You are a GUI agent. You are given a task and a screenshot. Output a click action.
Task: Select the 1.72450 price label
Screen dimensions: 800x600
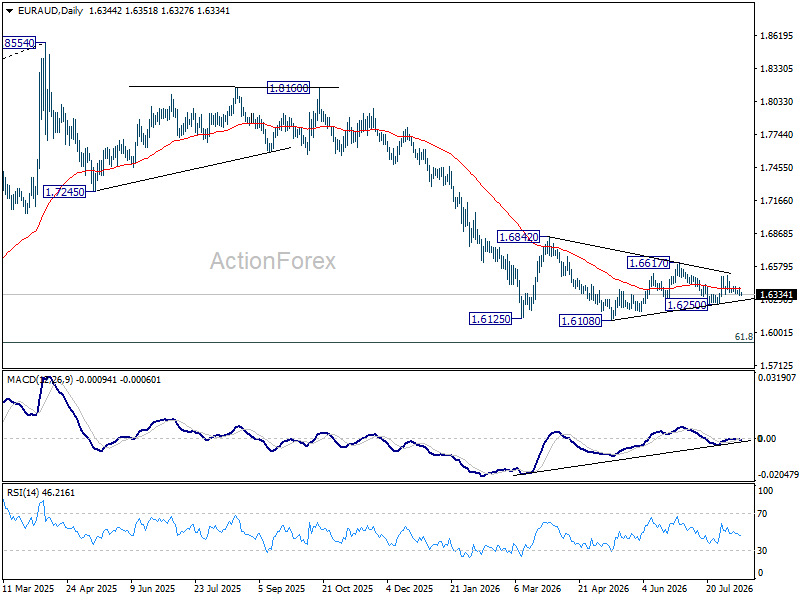[64, 192]
